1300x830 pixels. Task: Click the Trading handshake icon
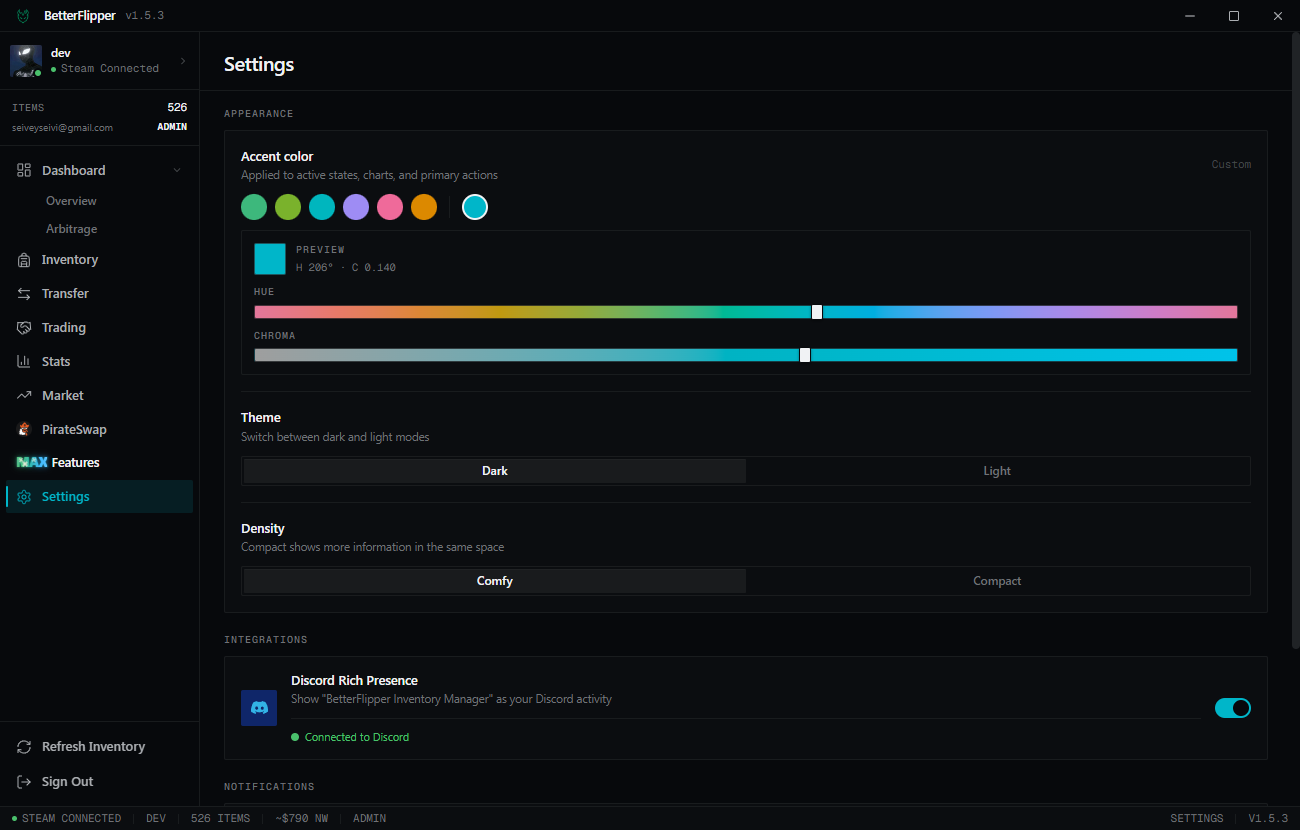pos(24,328)
